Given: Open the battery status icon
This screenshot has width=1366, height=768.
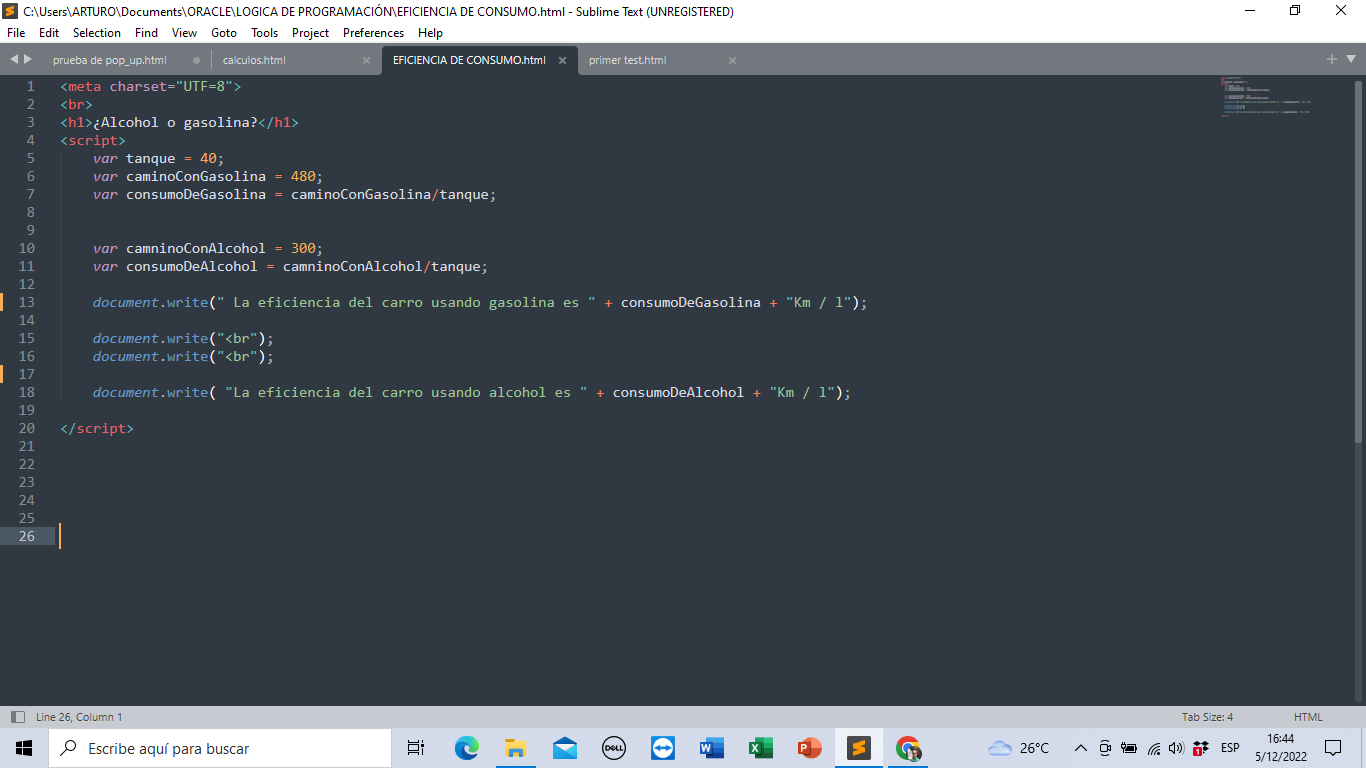Looking at the screenshot, I should 1129,748.
